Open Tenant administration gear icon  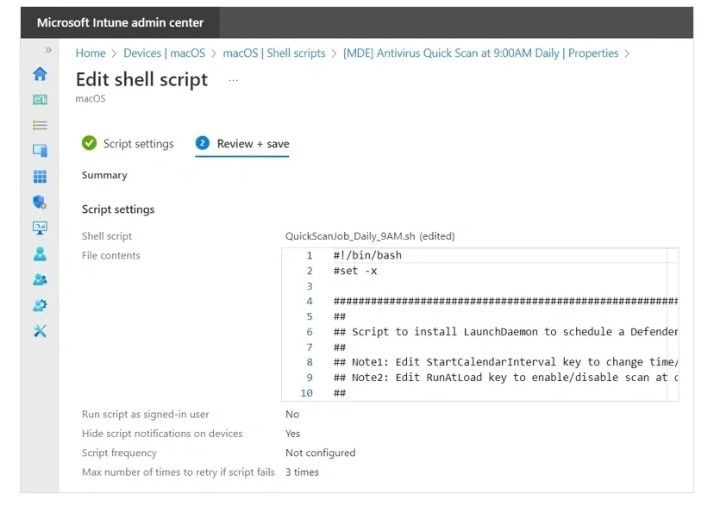[x=40, y=305]
